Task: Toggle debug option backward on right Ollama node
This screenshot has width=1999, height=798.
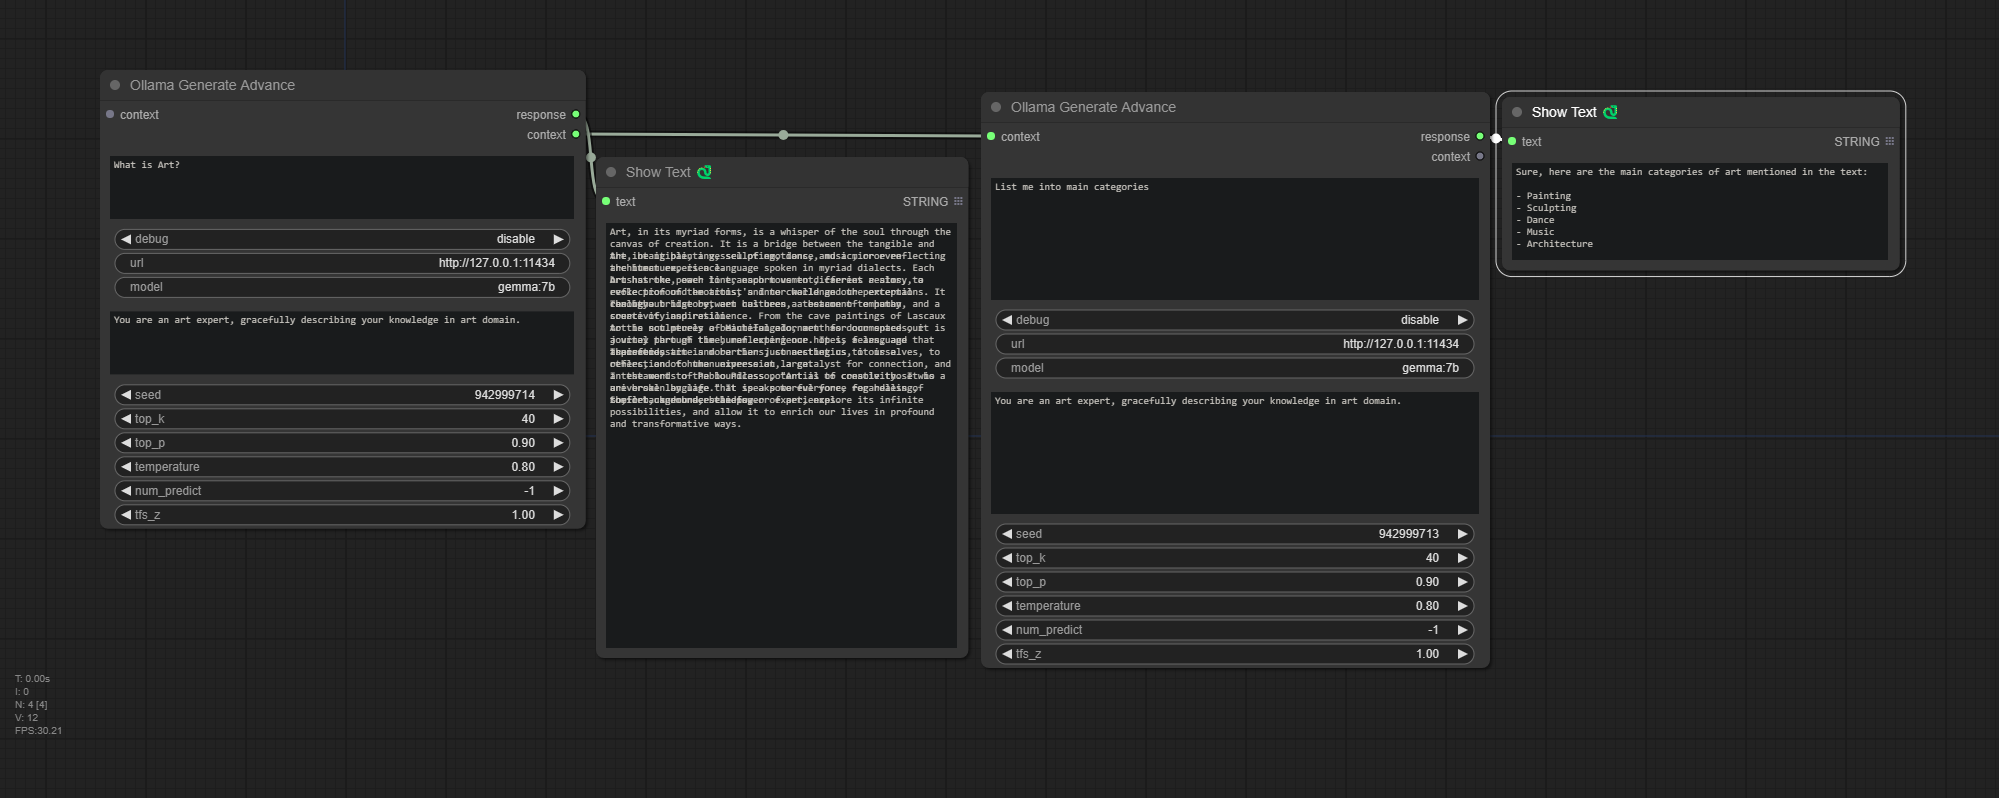Action: click(x=1007, y=320)
